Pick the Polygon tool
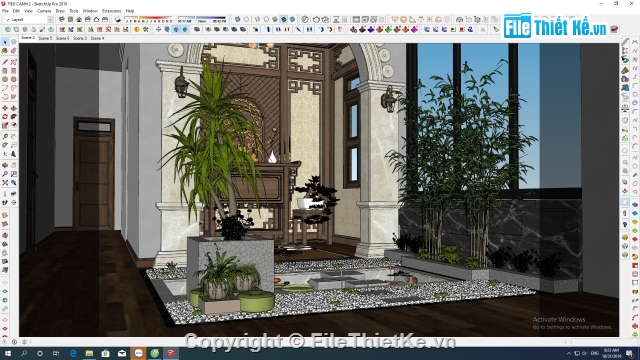640x360 pixels. (13, 79)
